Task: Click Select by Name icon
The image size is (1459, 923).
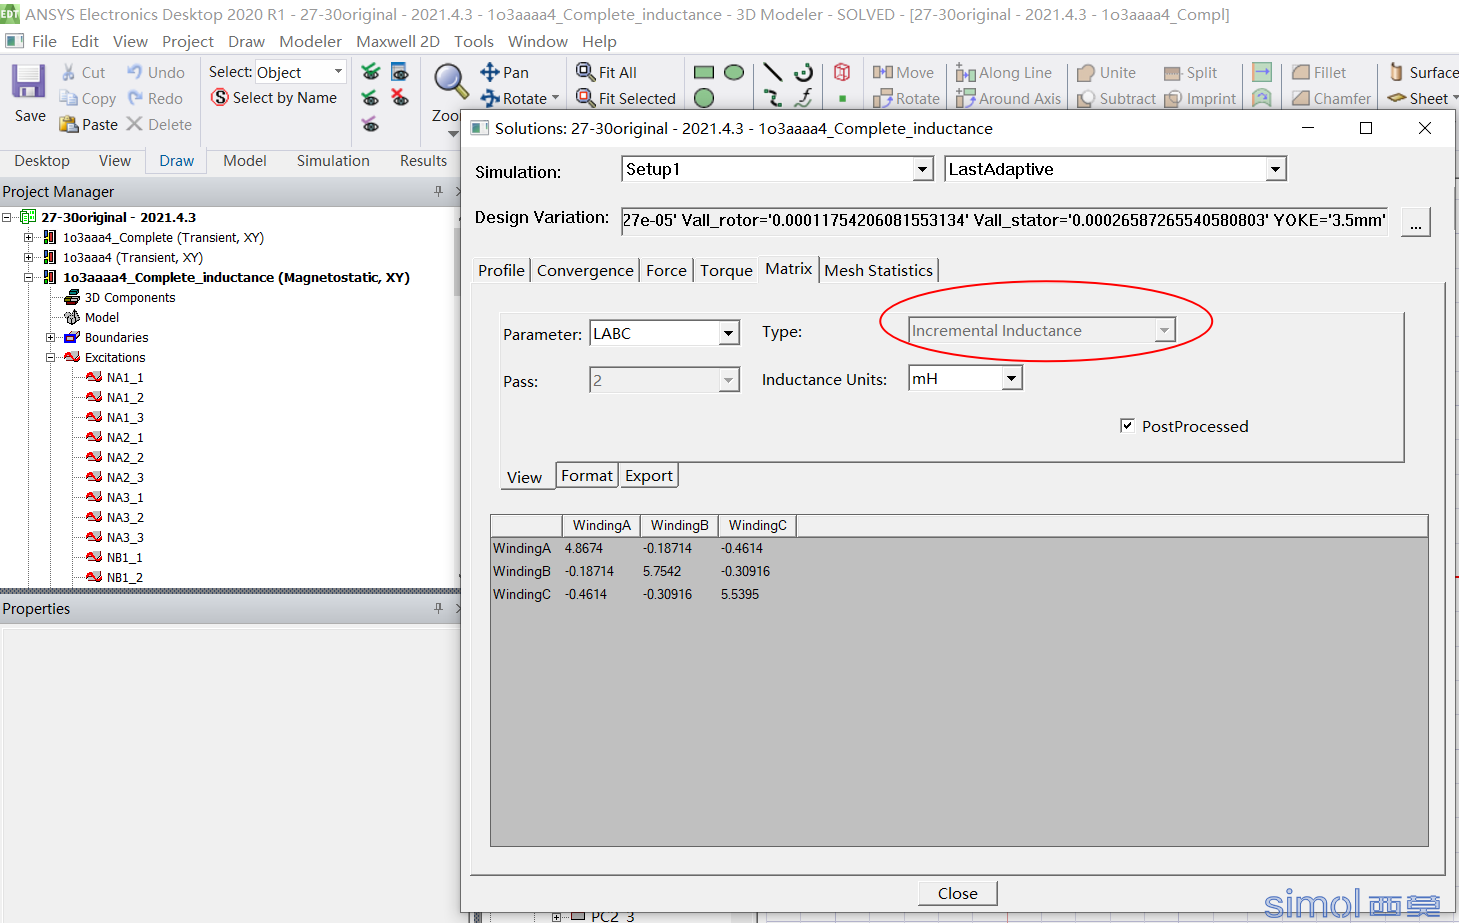Action: pos(220,97)
